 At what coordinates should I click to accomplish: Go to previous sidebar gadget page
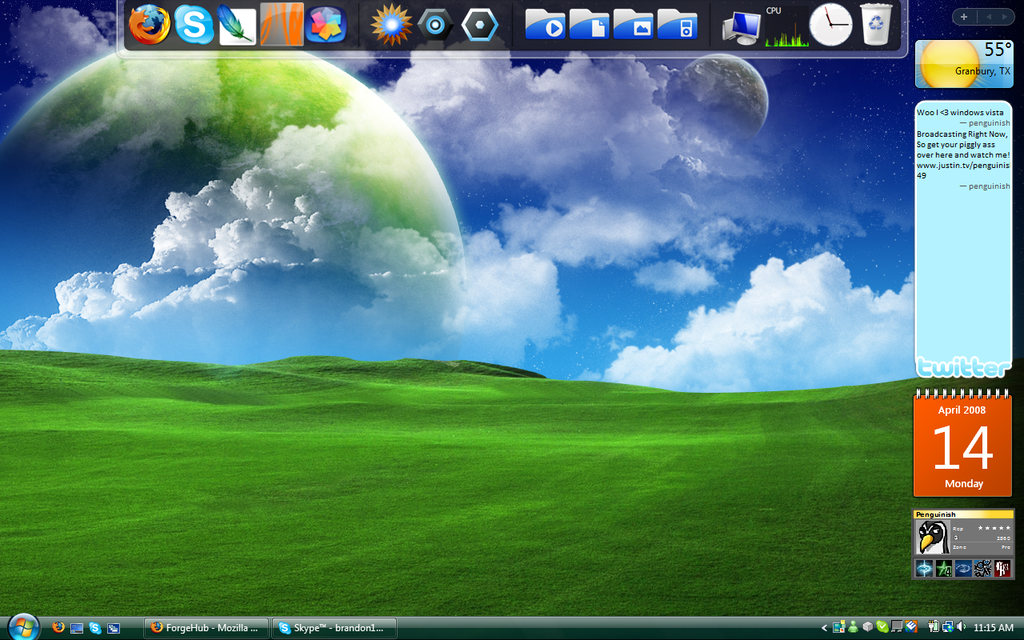click(x=989, y=17)
